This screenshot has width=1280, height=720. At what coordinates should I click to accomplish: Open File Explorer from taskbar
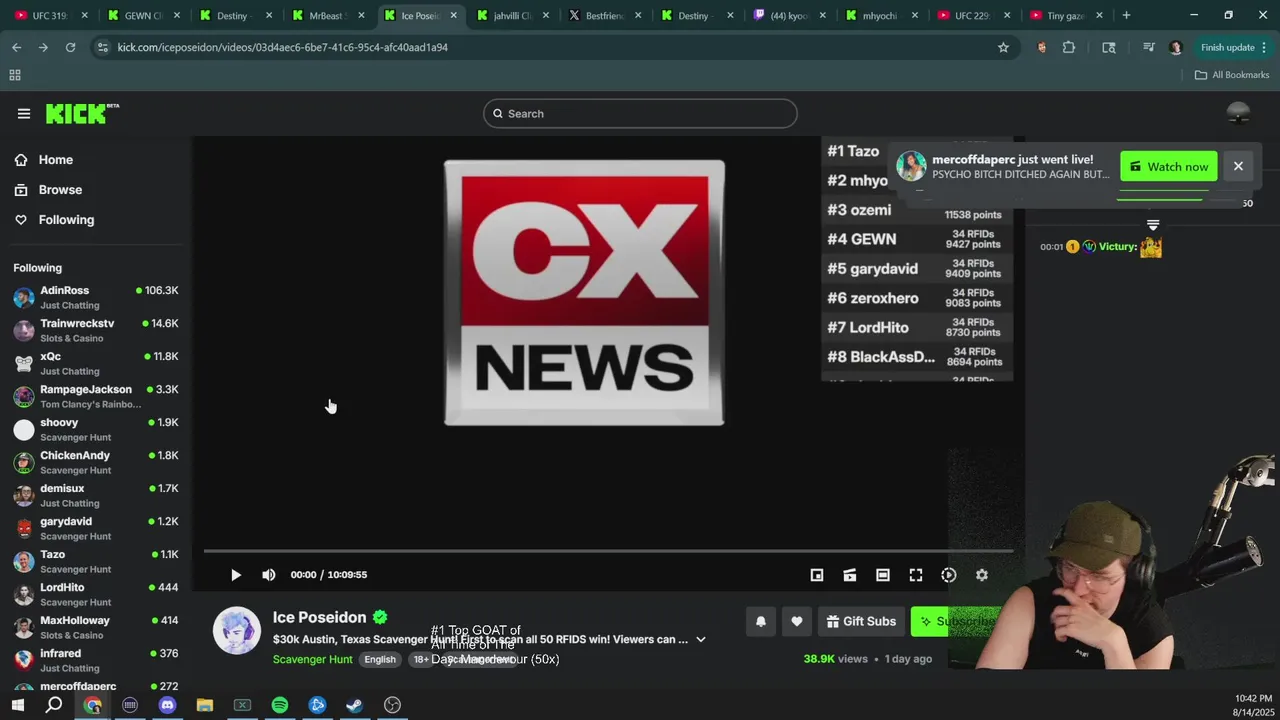[205, 705]
